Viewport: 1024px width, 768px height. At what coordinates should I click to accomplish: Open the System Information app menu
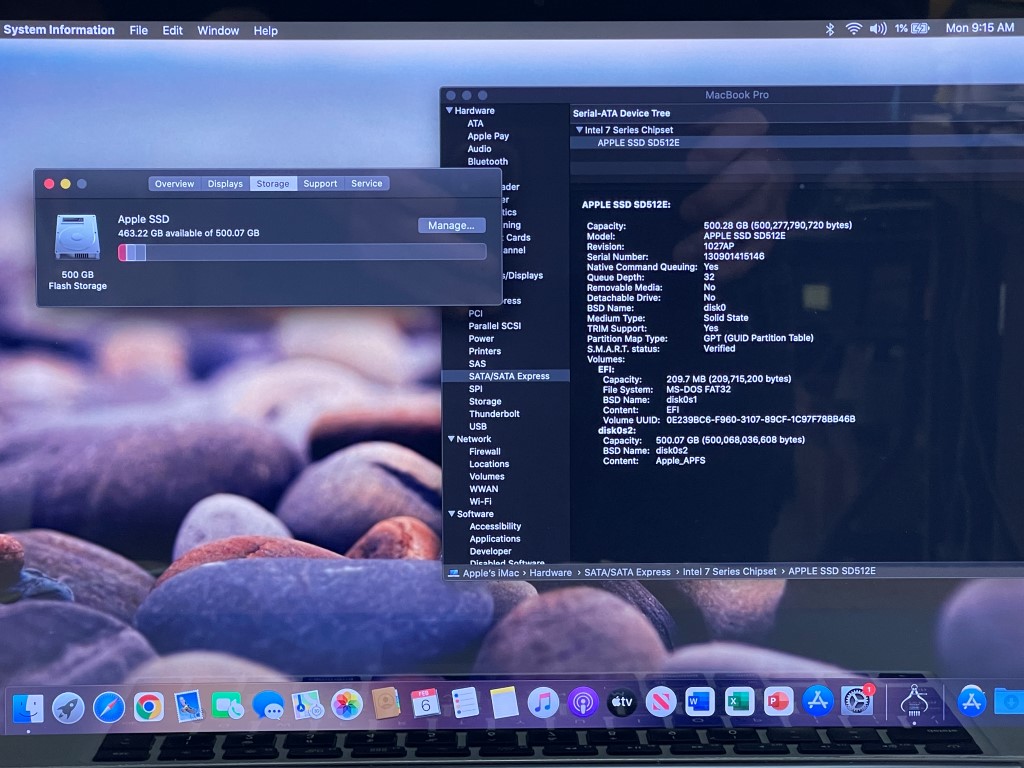point(59,29)
